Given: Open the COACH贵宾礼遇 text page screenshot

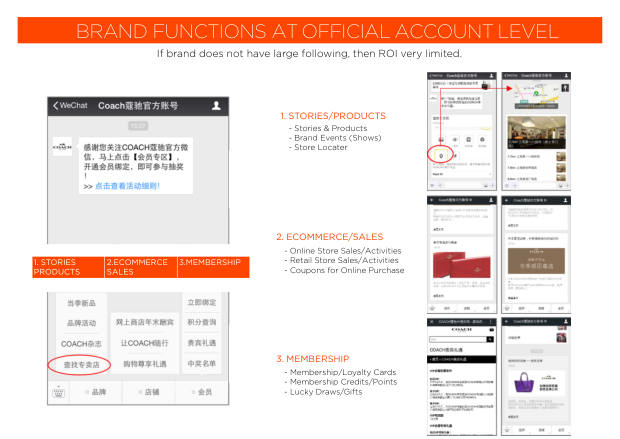Looking at the screenshot, I should 461,376.
